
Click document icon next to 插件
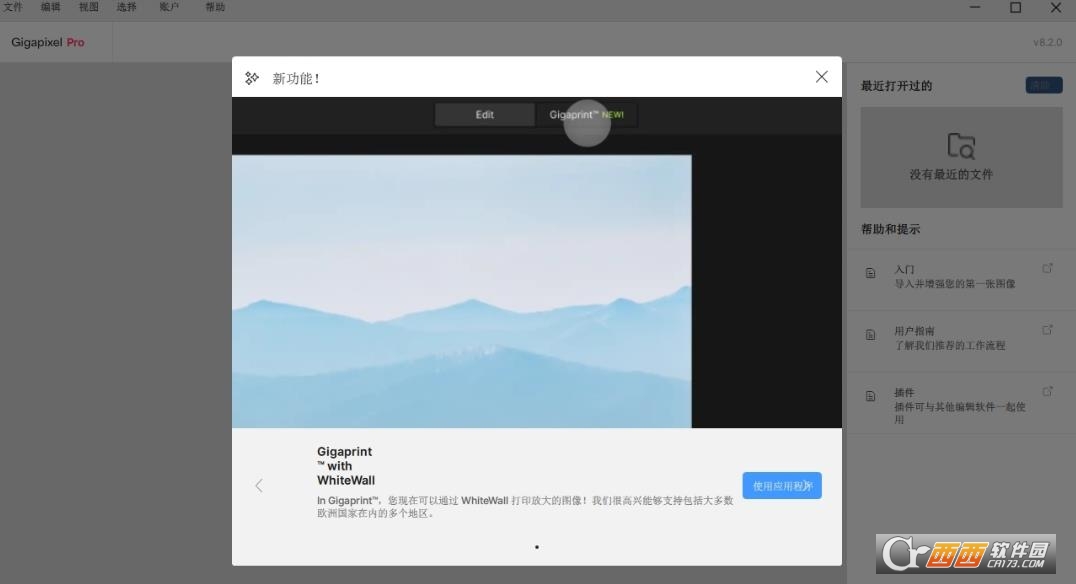tap(870, 396)
